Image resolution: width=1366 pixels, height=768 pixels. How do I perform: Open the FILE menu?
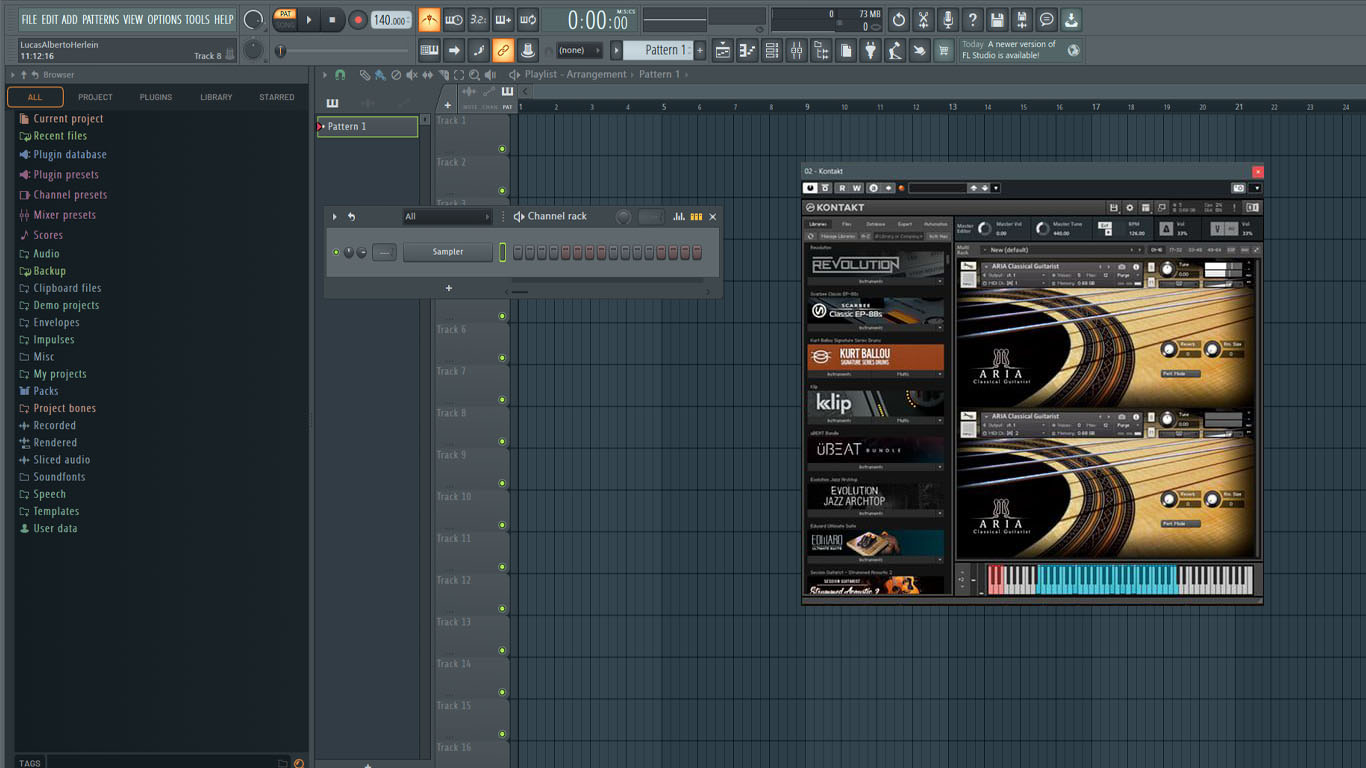(29, 19)
